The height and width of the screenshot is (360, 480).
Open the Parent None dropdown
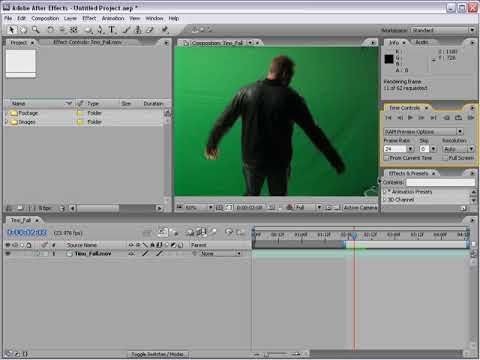pos(220,254)
